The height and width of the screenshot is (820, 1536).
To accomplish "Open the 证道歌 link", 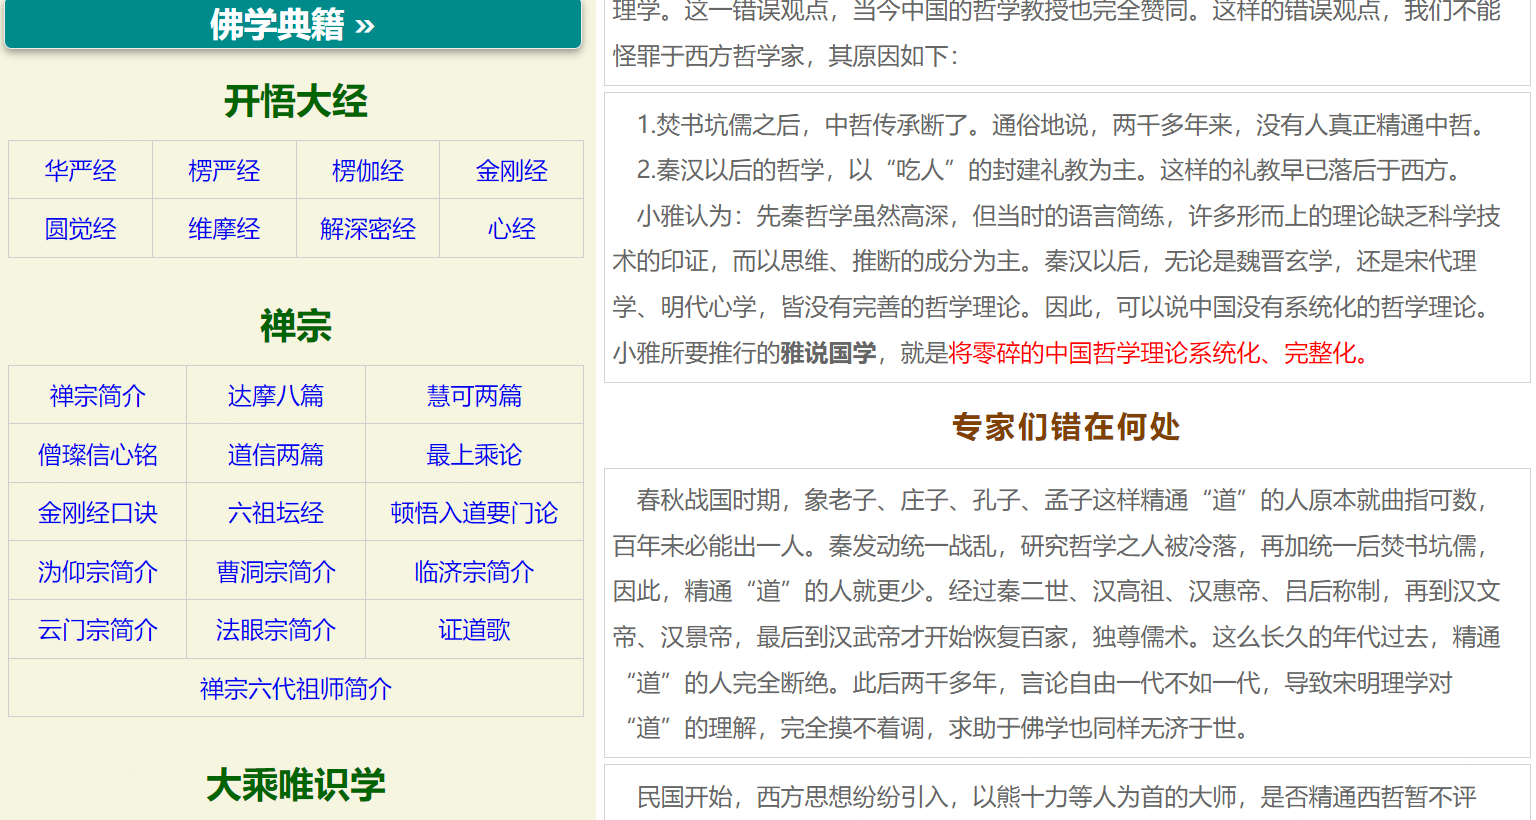I will (474, 630).
